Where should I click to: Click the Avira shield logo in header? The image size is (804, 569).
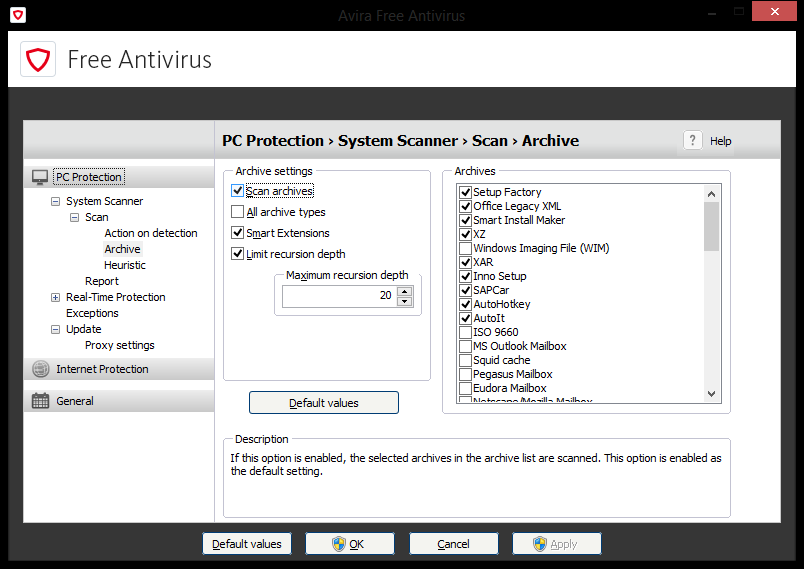tap(38, 59)
